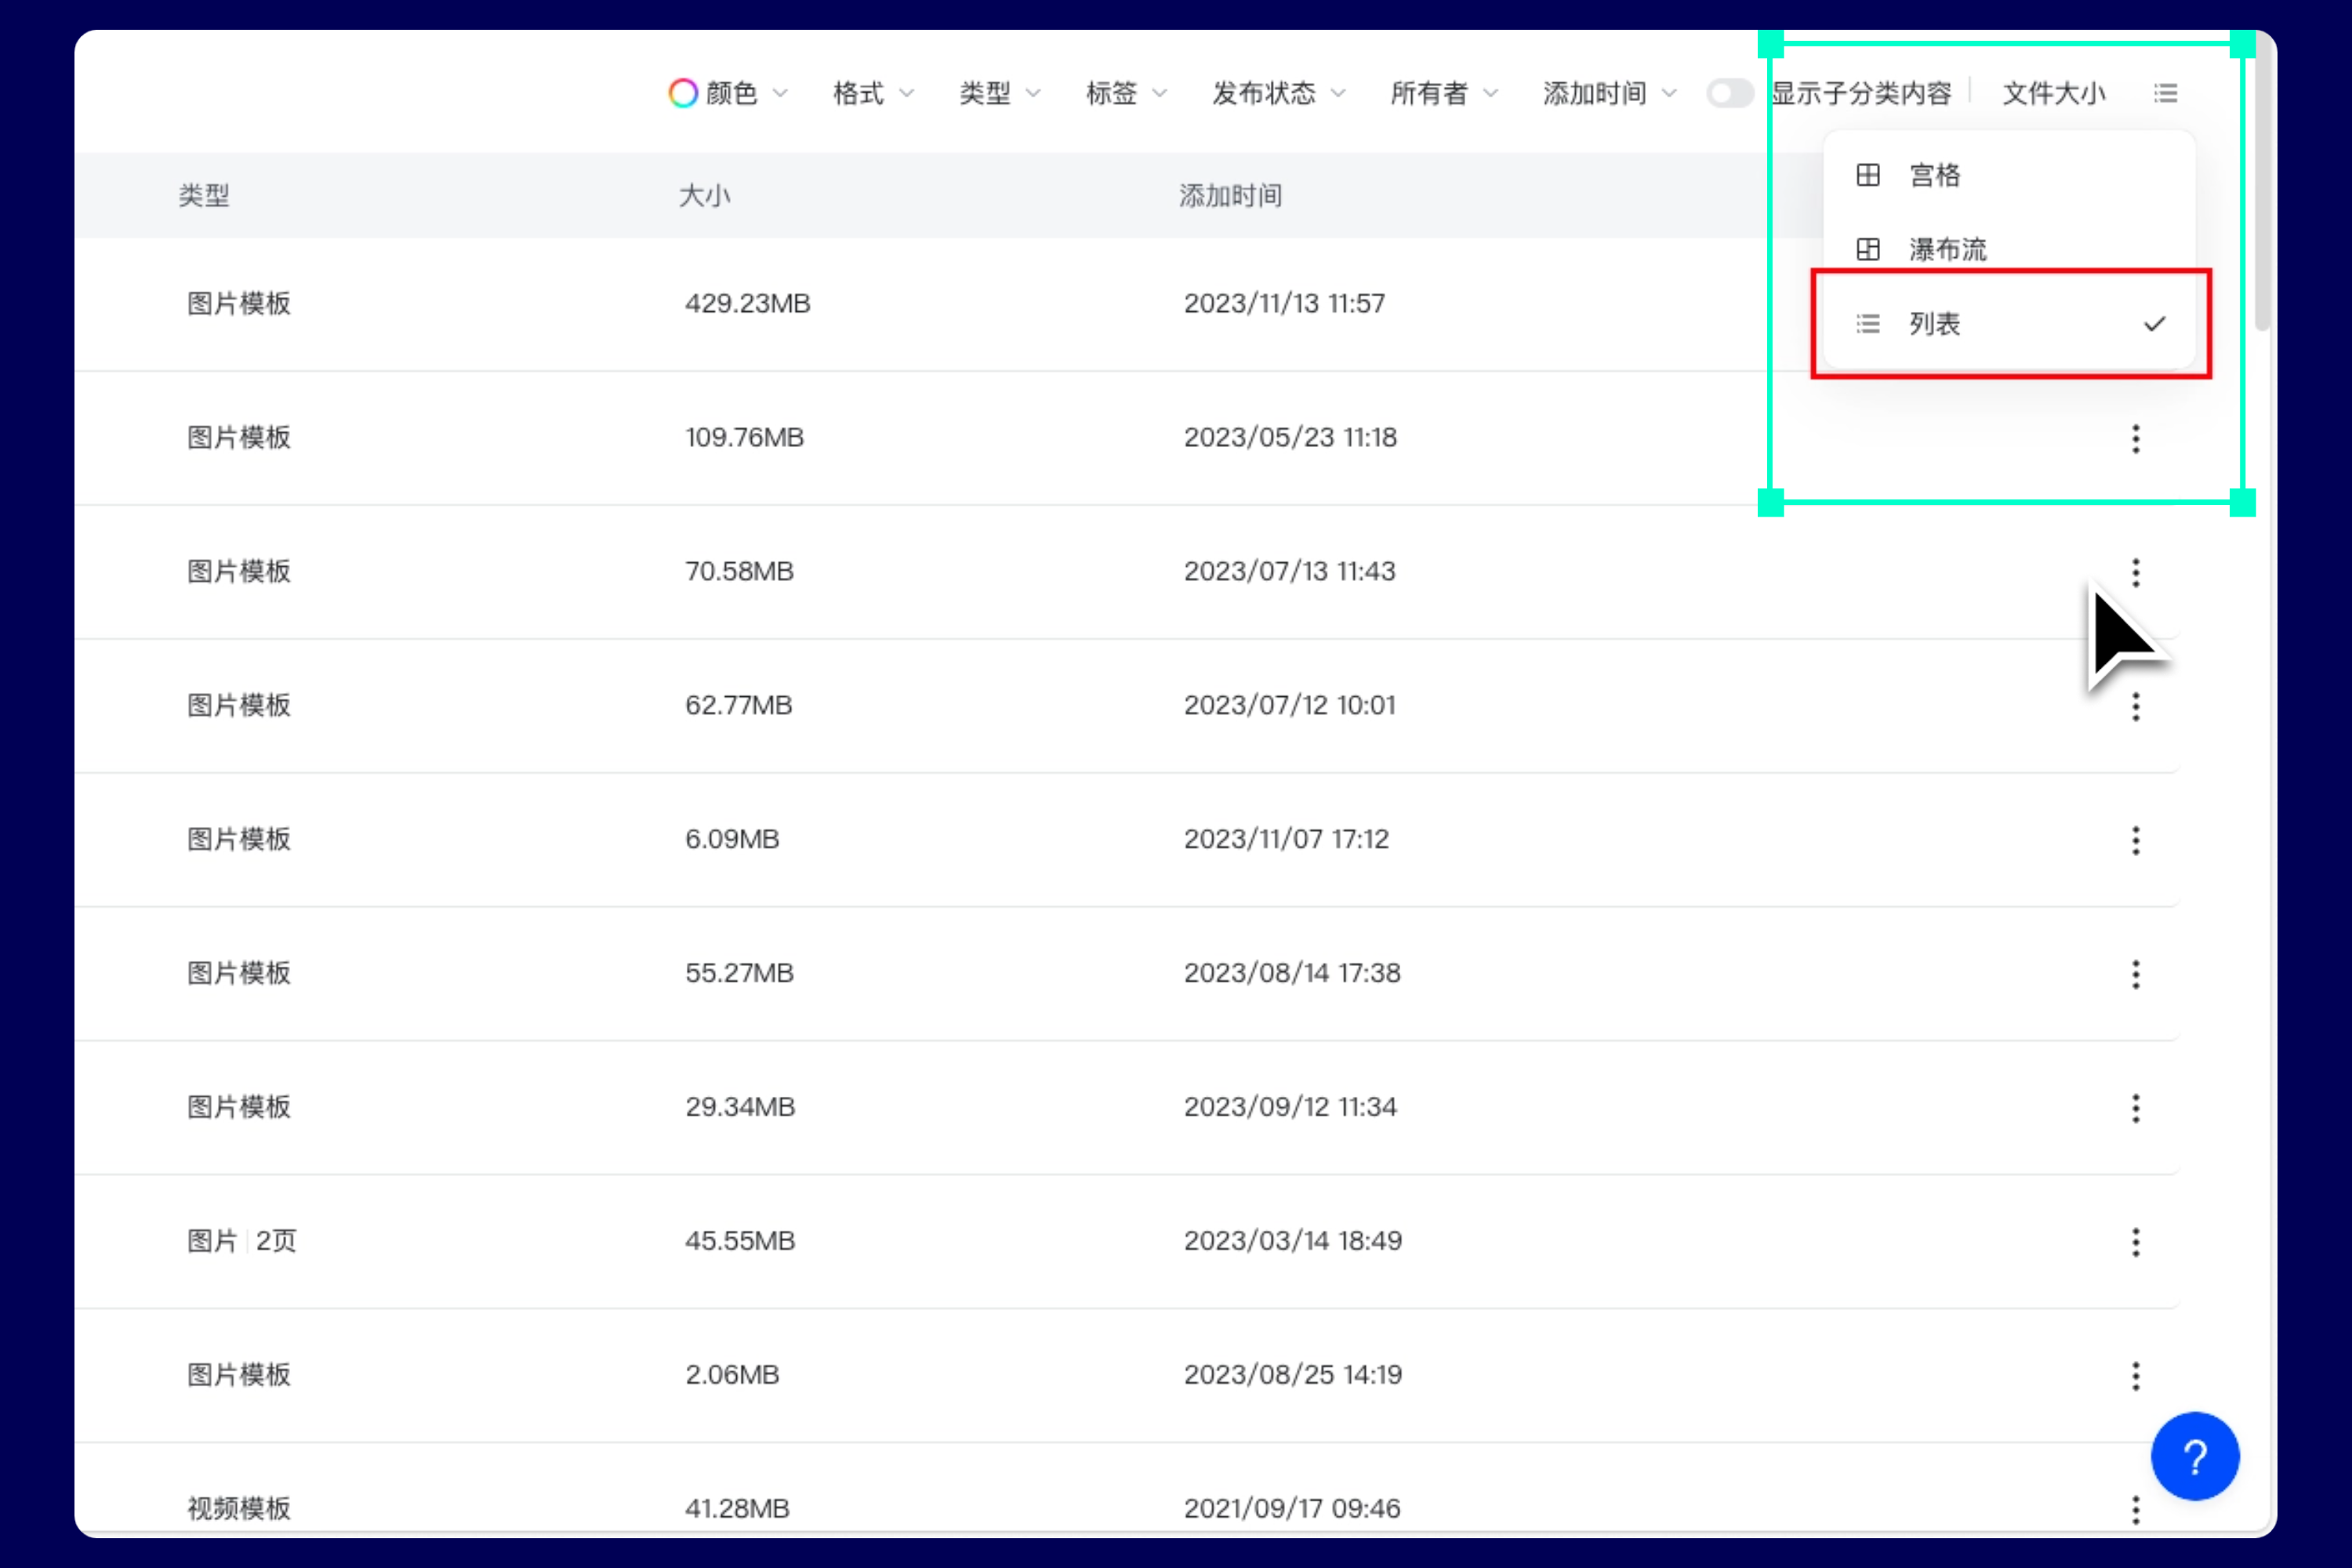Toggle the 显示子分类内容 switch
This screenshot has height=1568, width=2352.
[x=1729, y=93]
